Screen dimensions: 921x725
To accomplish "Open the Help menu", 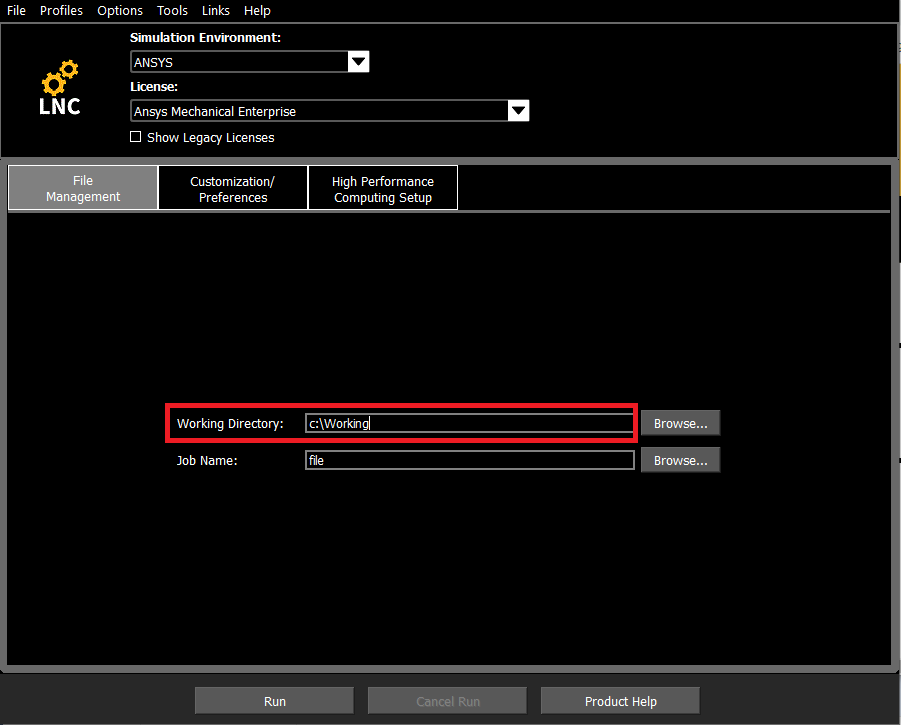I will (257, 11).
